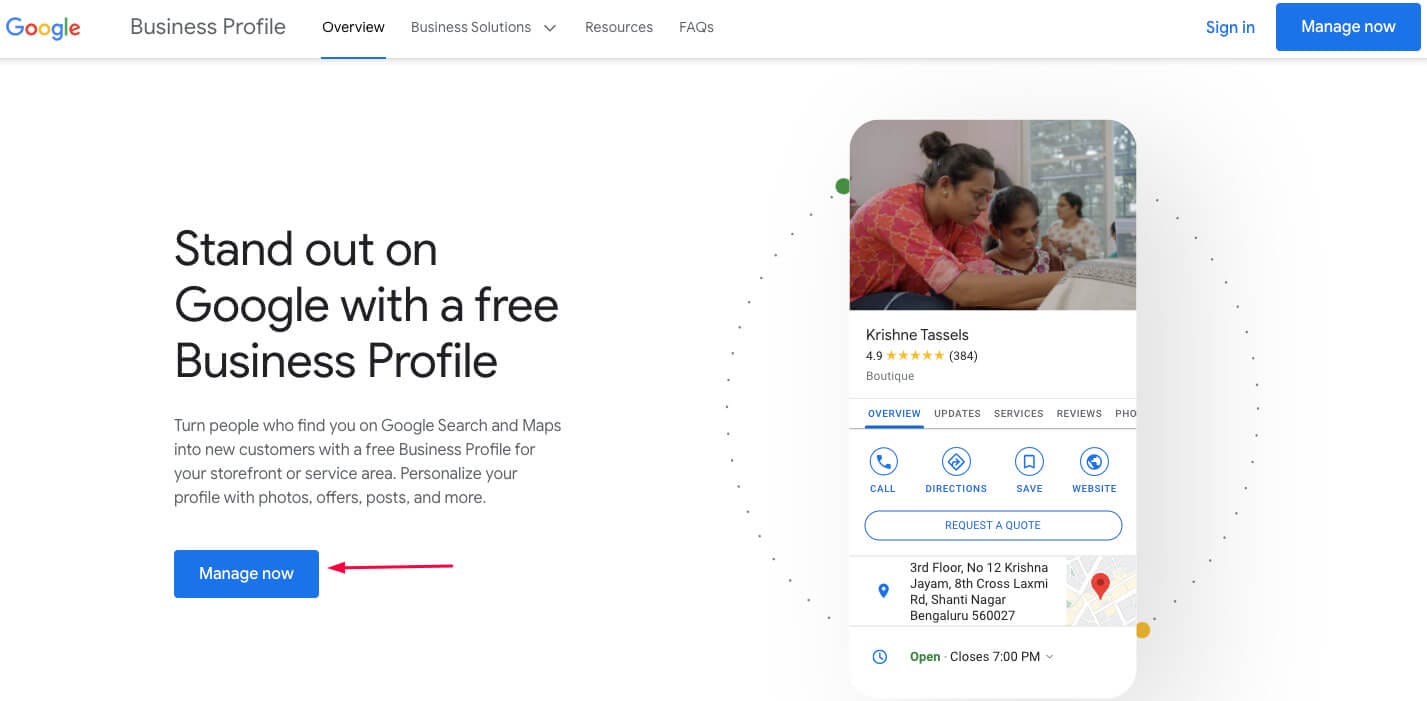Click the 'Open · Closes 7:00 PM' text
This screenshot has height=701, width=1427.
tap(975, 657)
